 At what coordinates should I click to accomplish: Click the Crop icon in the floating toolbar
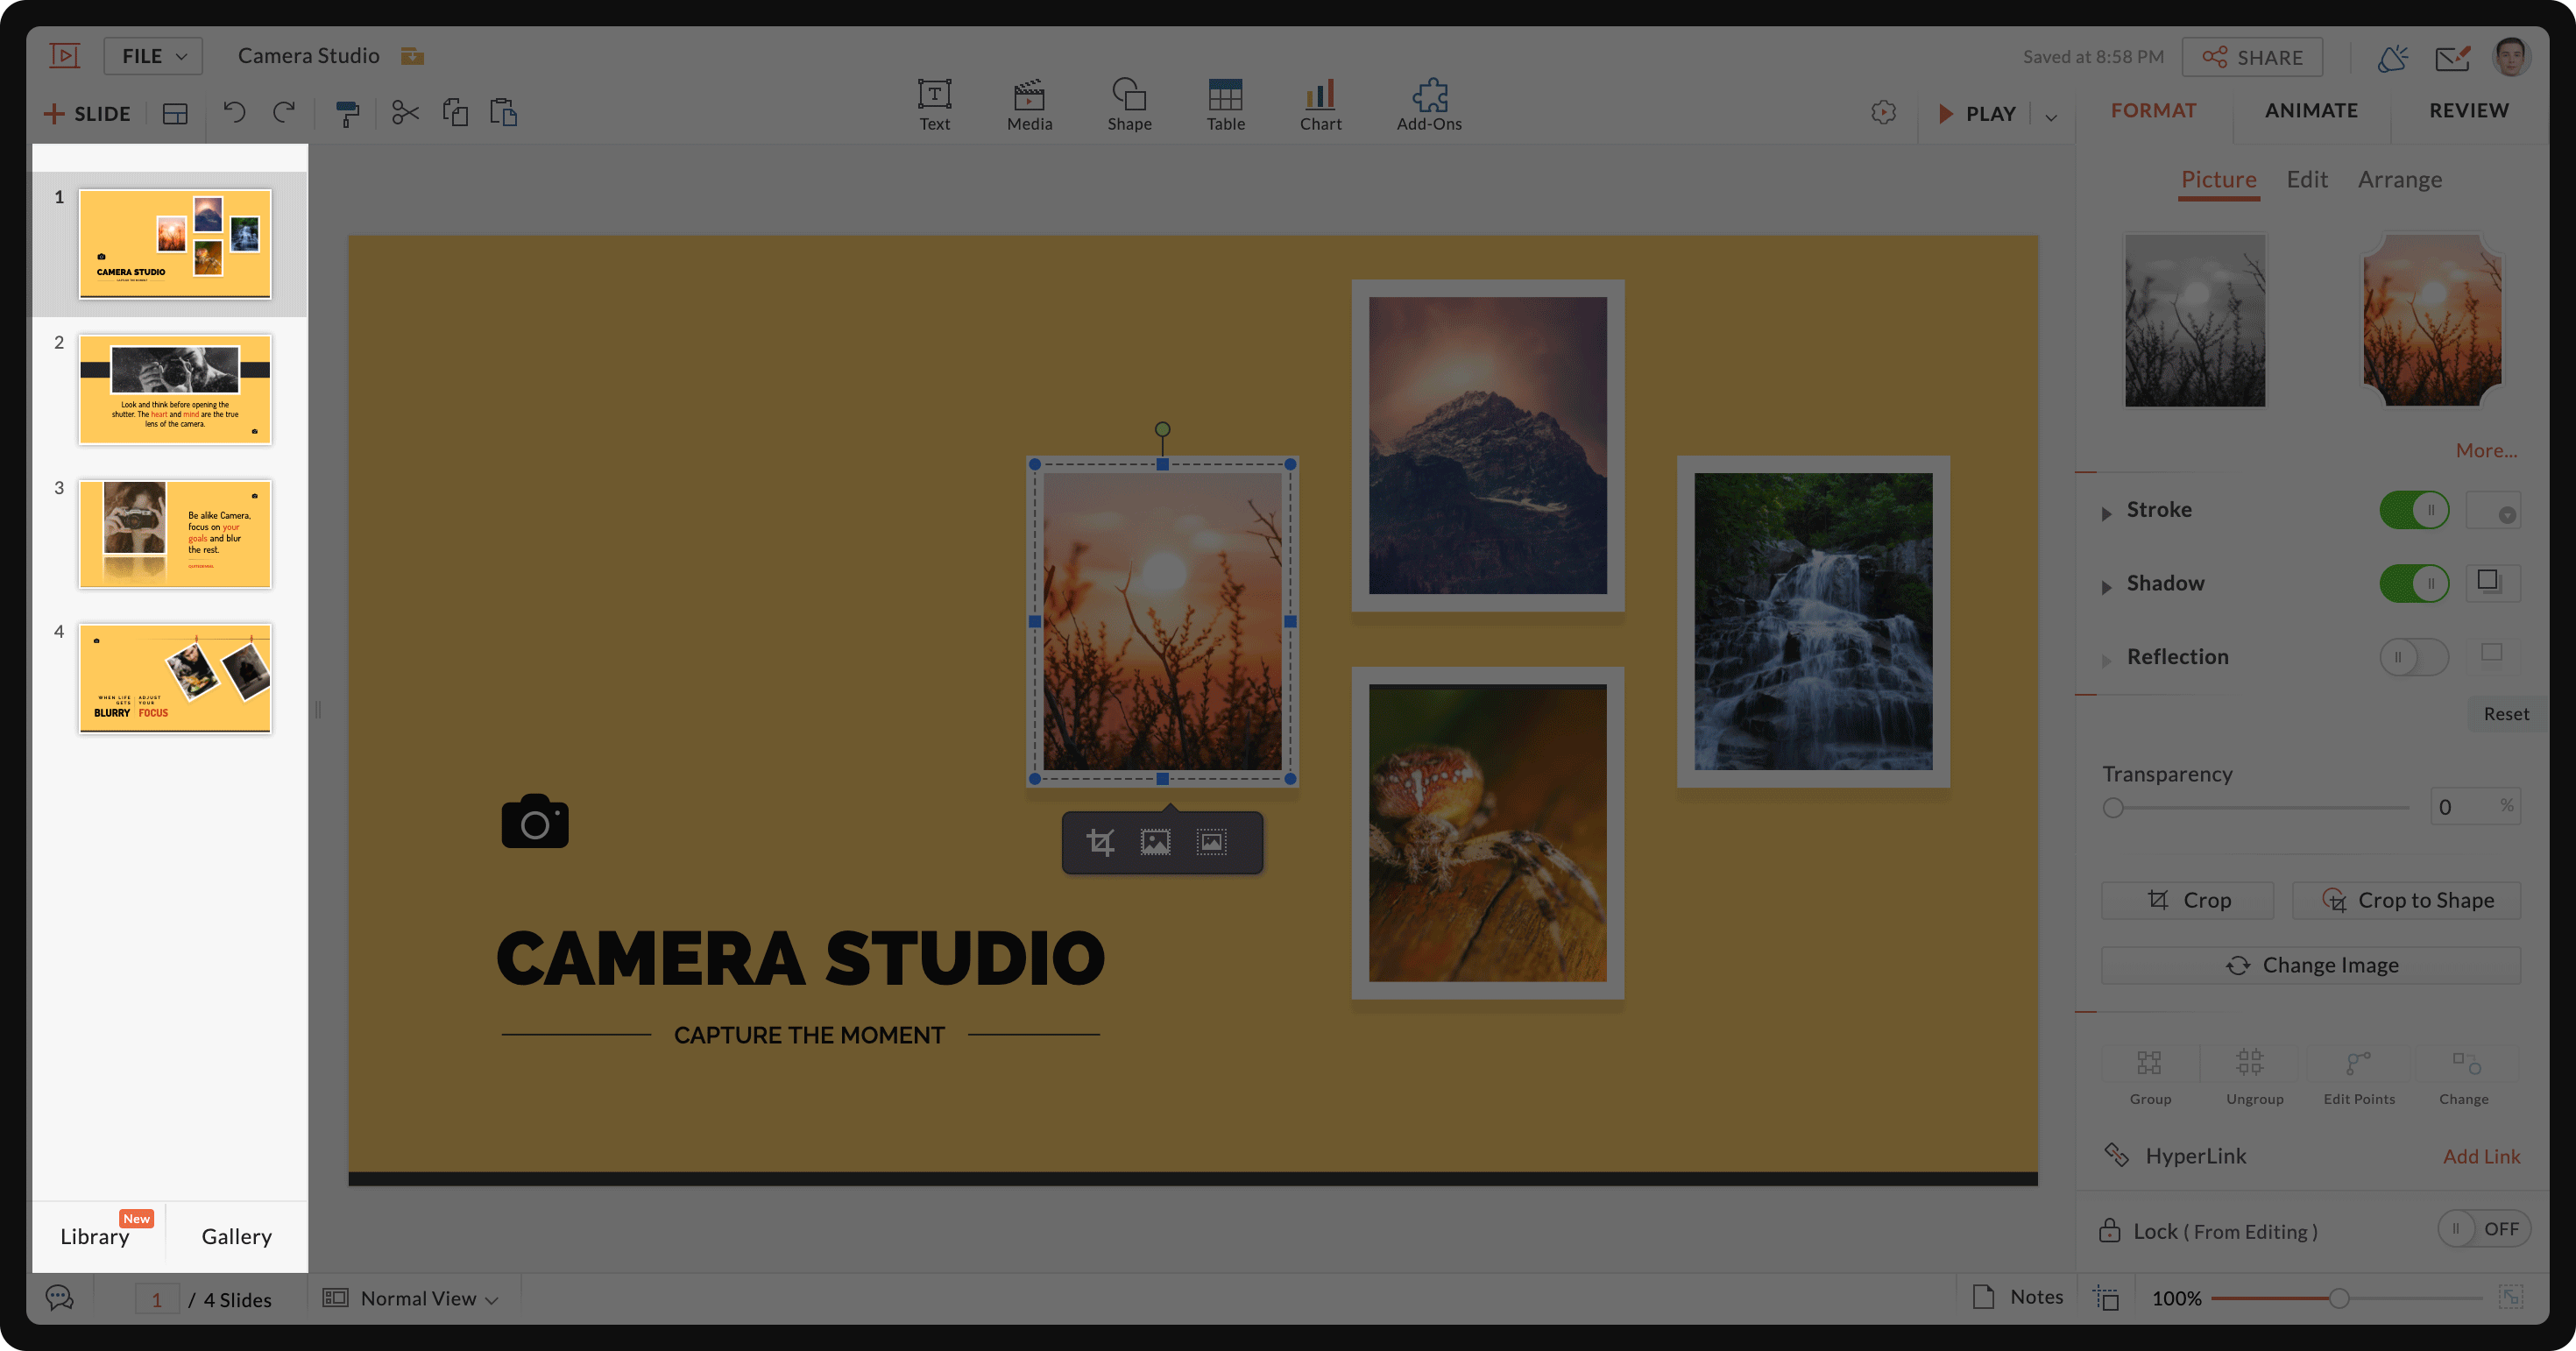(x=1100, y=842)
